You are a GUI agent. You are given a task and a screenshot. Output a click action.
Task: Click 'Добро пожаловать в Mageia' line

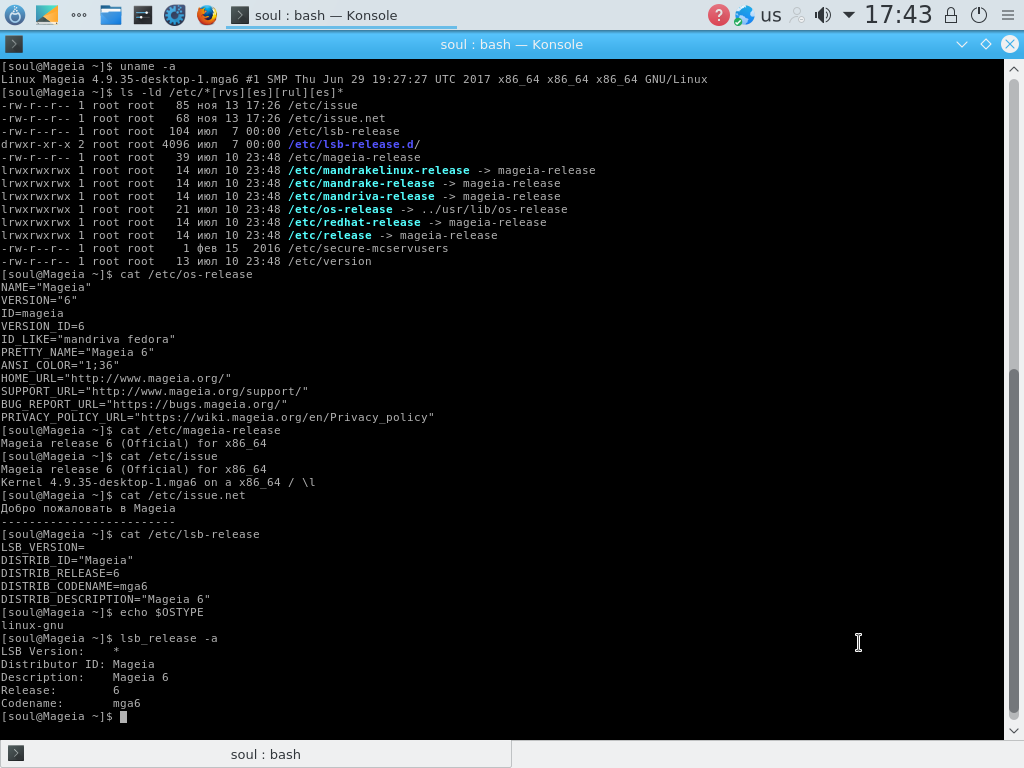(88, 509)
